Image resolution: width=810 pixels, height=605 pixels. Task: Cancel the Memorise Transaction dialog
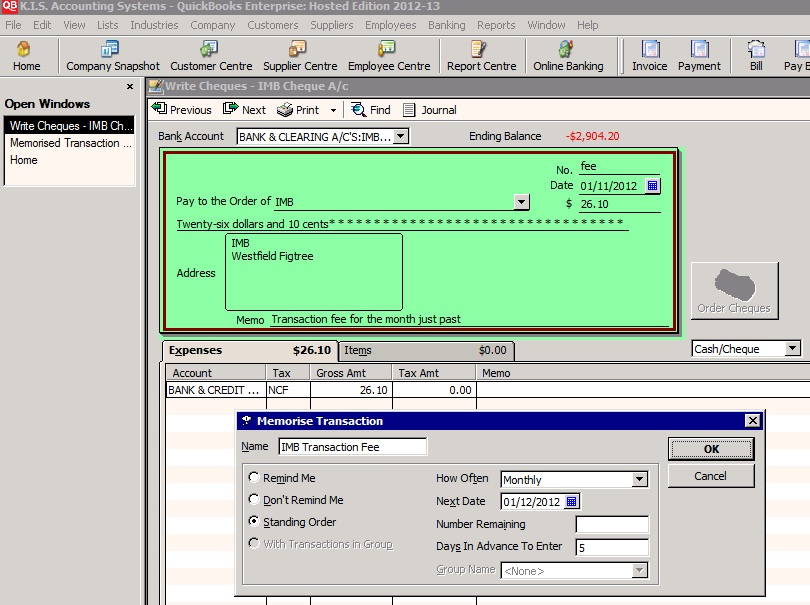[711, 476]
